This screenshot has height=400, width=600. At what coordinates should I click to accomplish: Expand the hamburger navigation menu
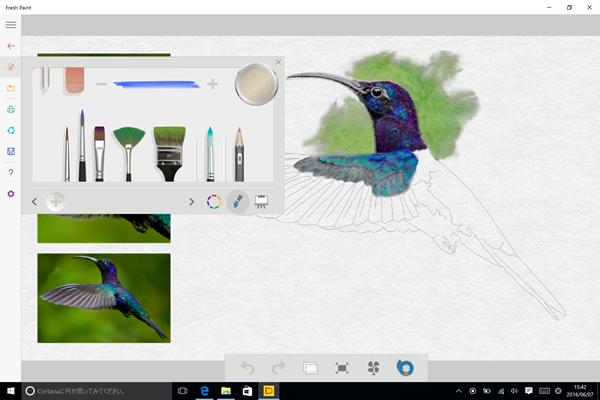[x=10, y=24]
